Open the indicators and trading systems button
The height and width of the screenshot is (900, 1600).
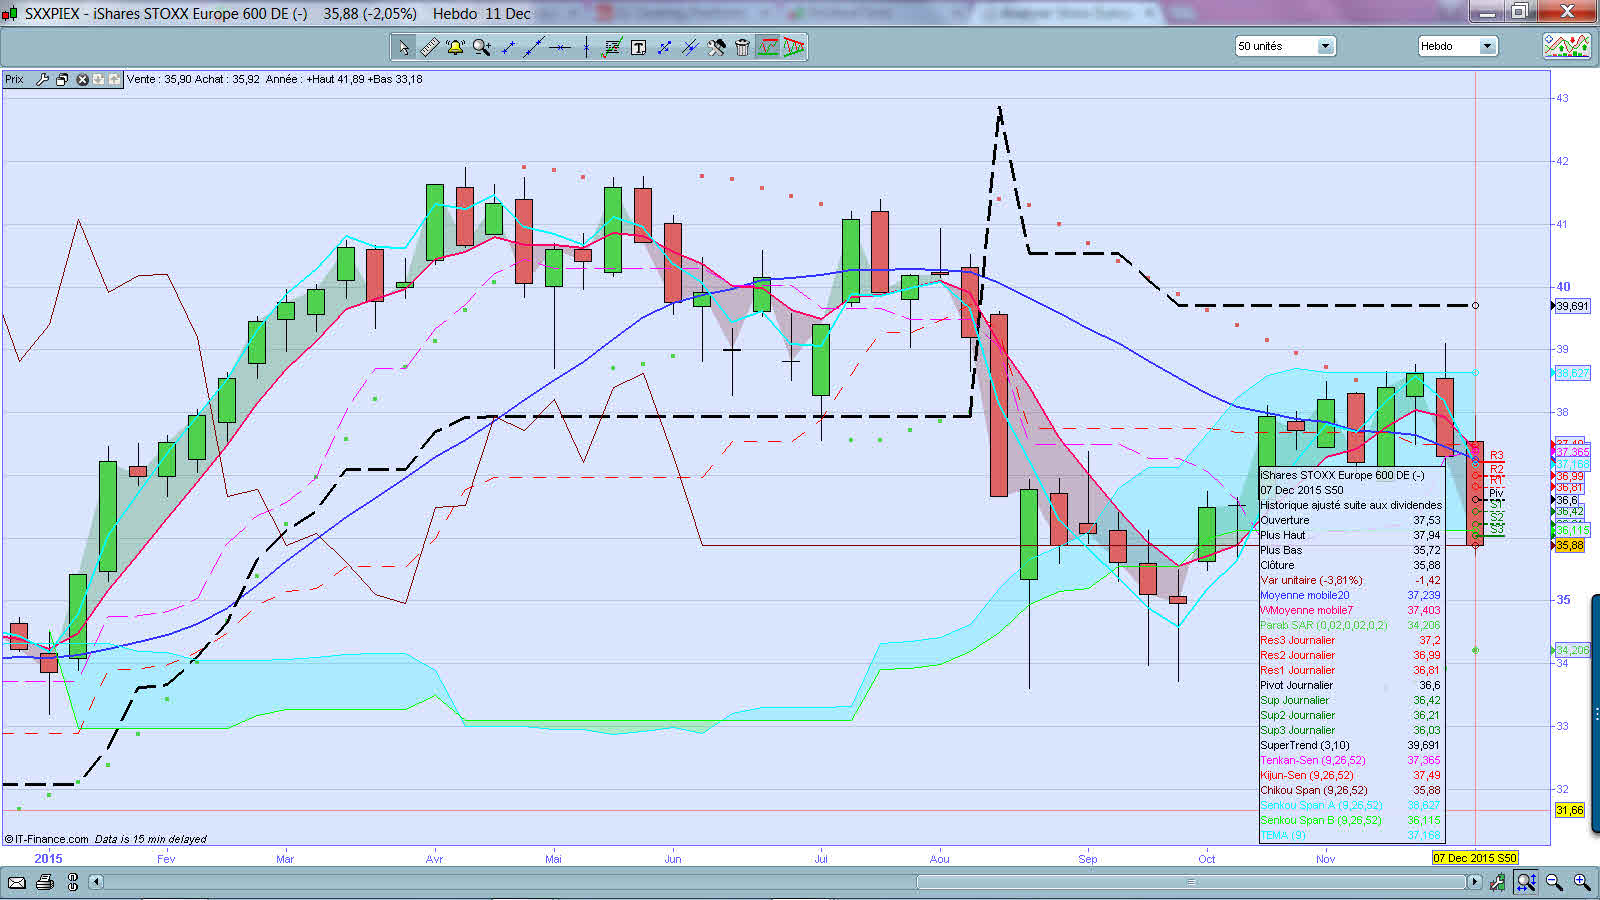click(1567, 46)
